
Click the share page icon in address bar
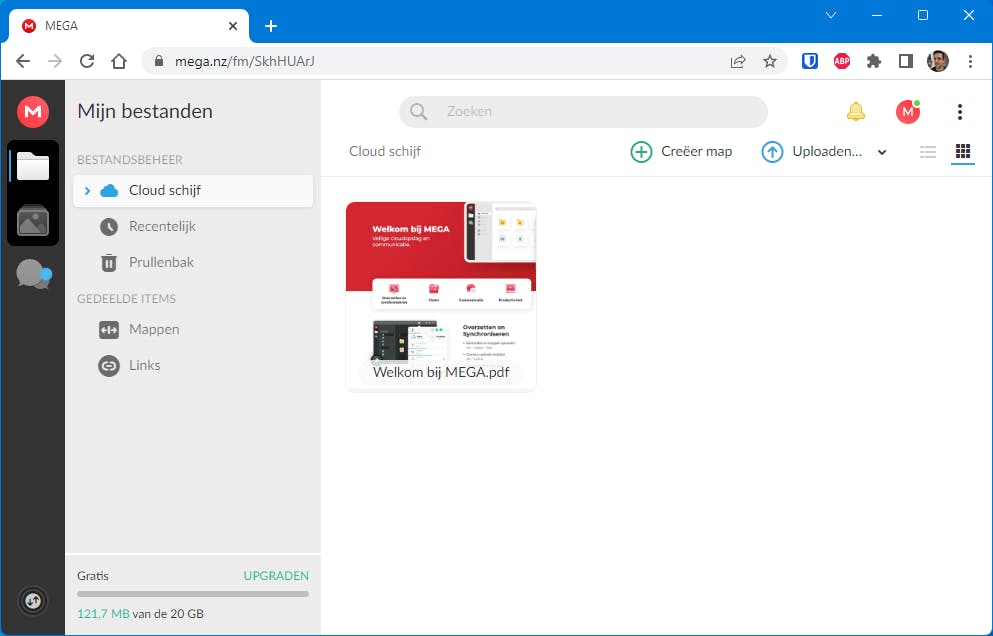738,61
